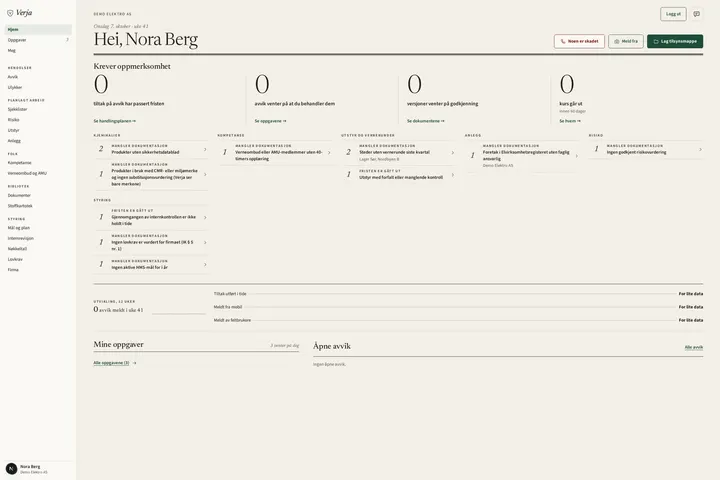
Task: Expand Utstyr med forfalt kontroll chevron
Action: click(453, 175)
